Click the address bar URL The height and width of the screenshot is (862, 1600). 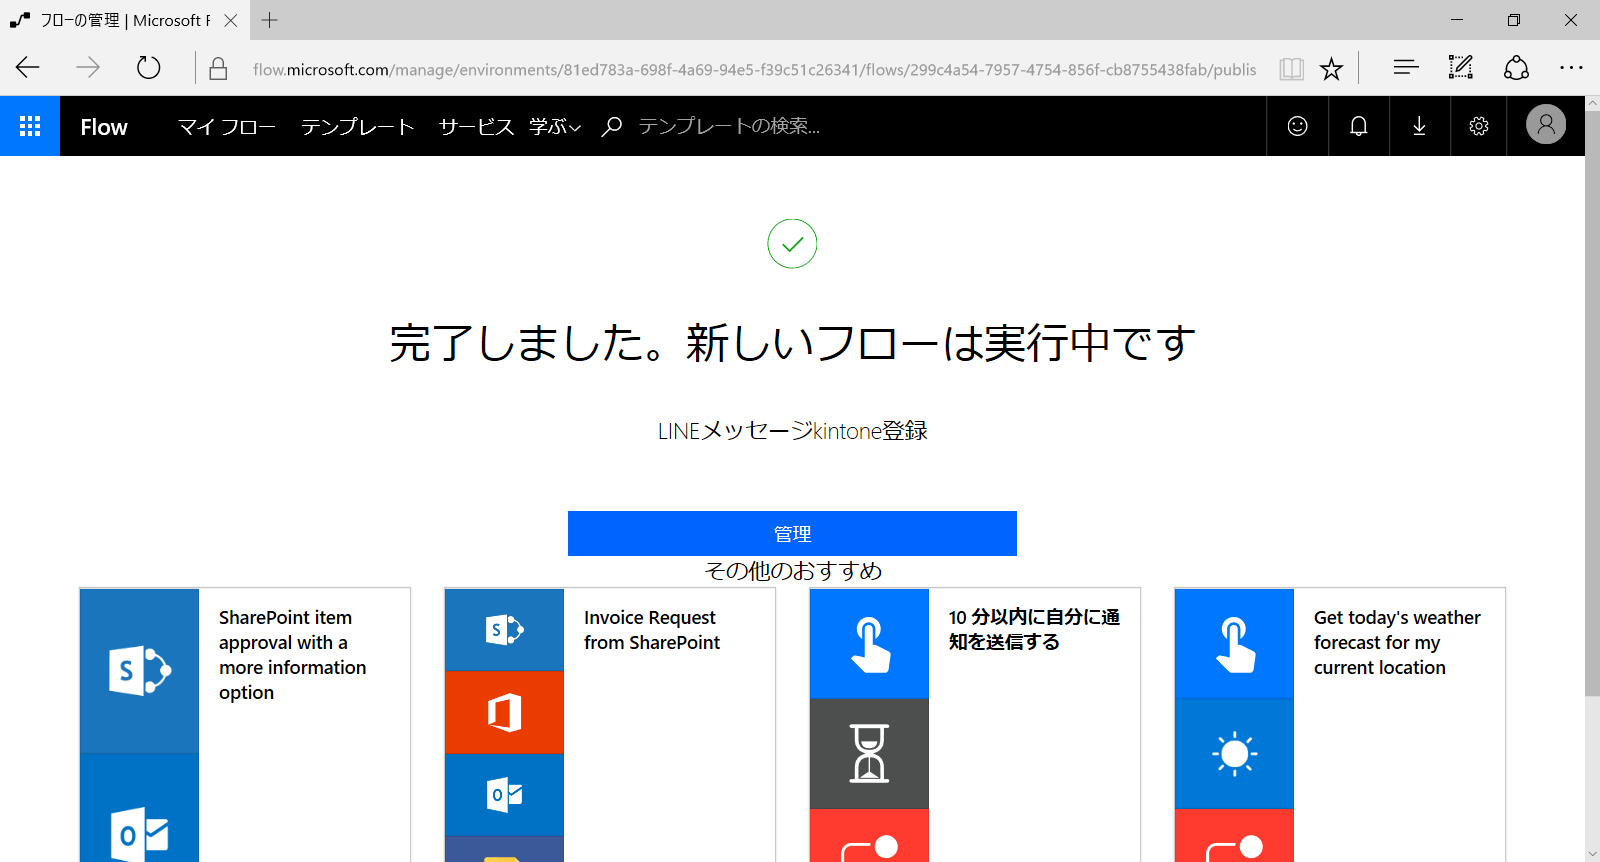pos(754,69)
